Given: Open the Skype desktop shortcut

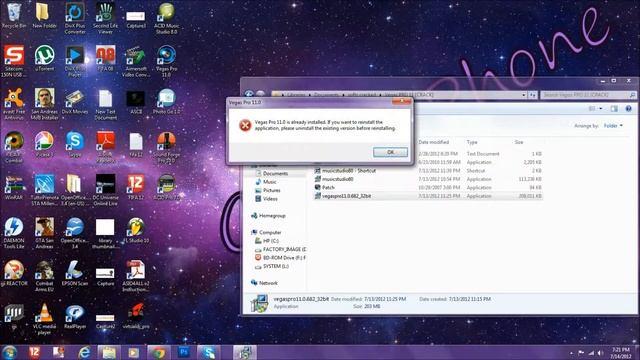Looking at the screenshot, I should click(75, 144).
